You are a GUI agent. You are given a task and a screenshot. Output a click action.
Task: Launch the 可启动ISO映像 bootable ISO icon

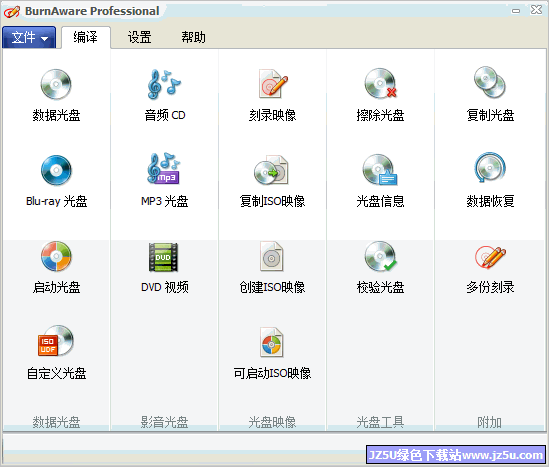271,342
